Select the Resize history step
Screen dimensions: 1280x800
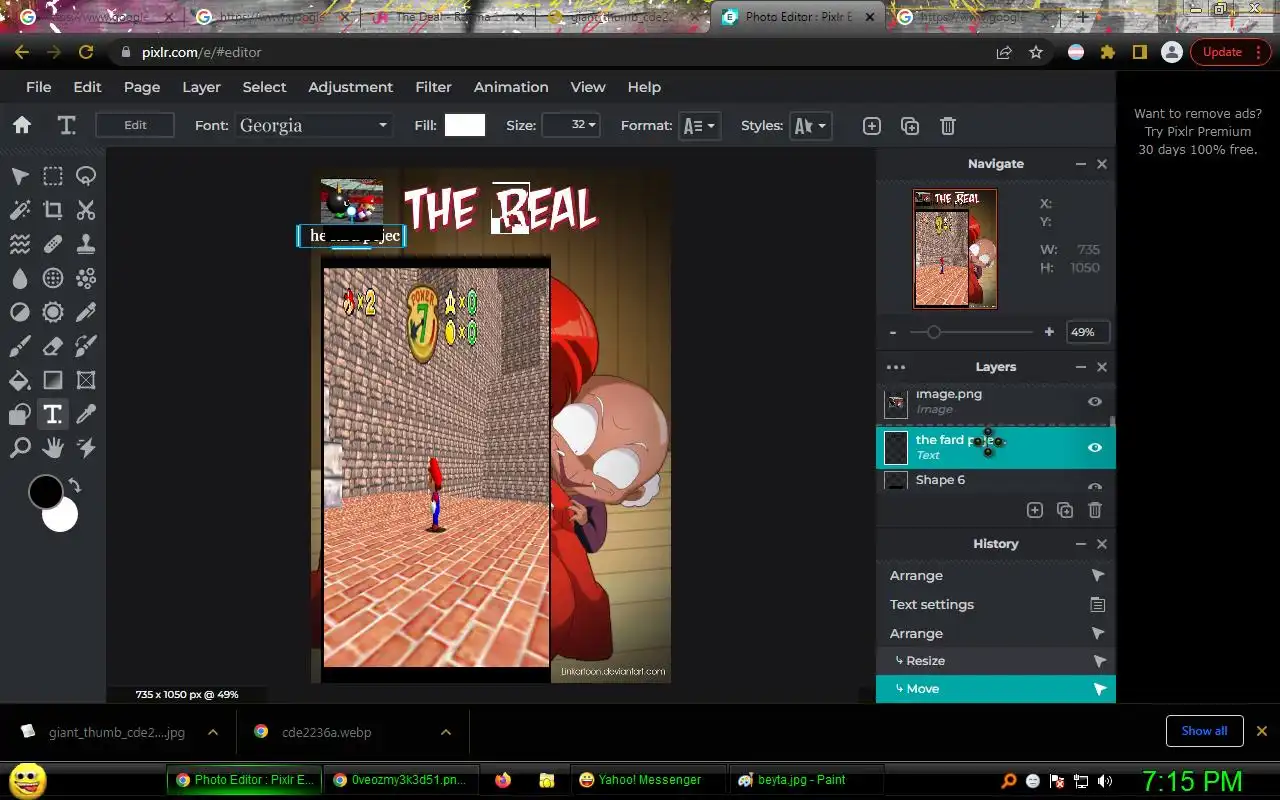pos(996,661)
